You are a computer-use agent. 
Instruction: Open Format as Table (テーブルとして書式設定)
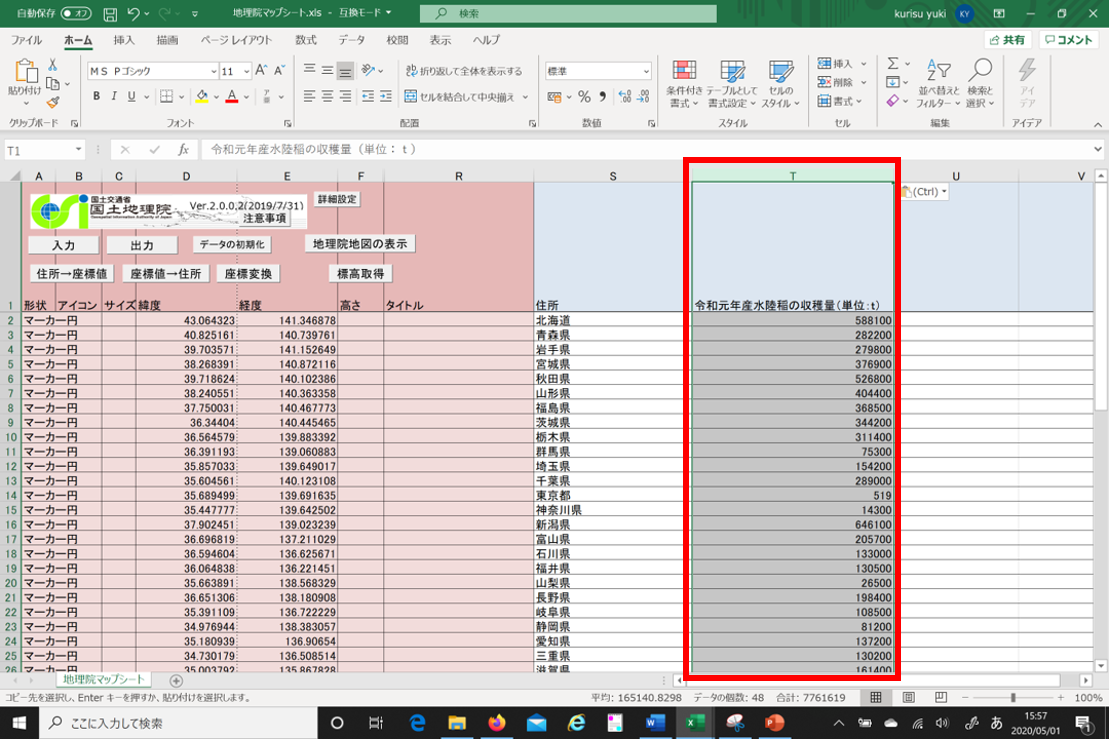click(x=732, y=83)
